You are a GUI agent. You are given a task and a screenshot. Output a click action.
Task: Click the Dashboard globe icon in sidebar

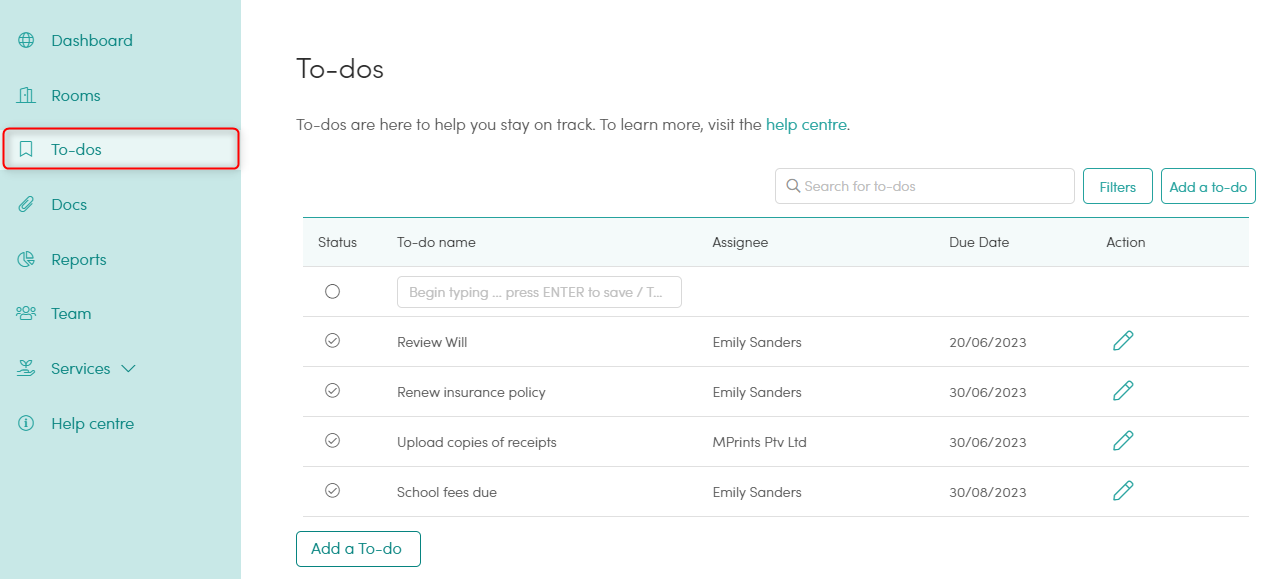(26, 41)
